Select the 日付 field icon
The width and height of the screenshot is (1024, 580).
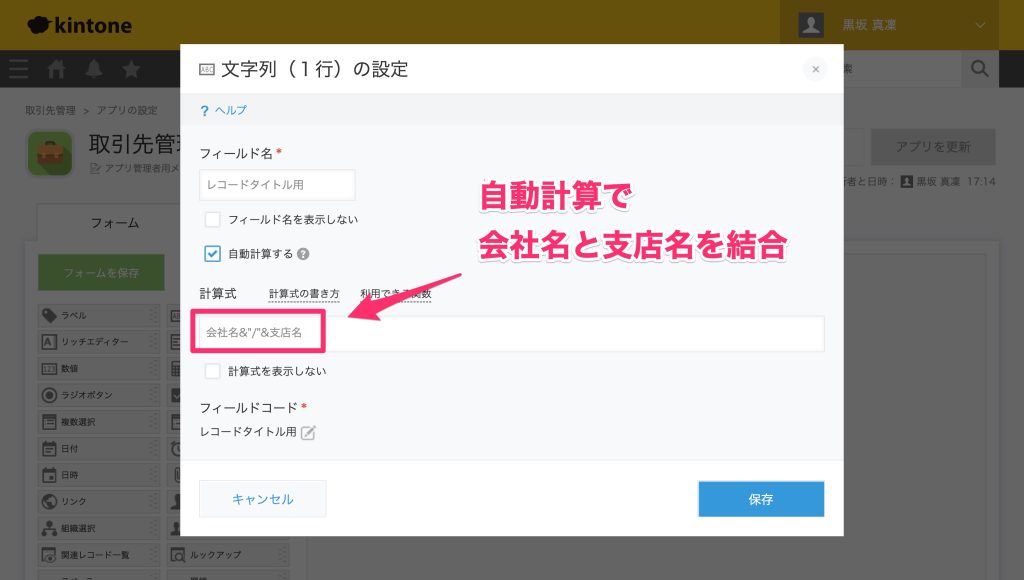pos(49,449)
